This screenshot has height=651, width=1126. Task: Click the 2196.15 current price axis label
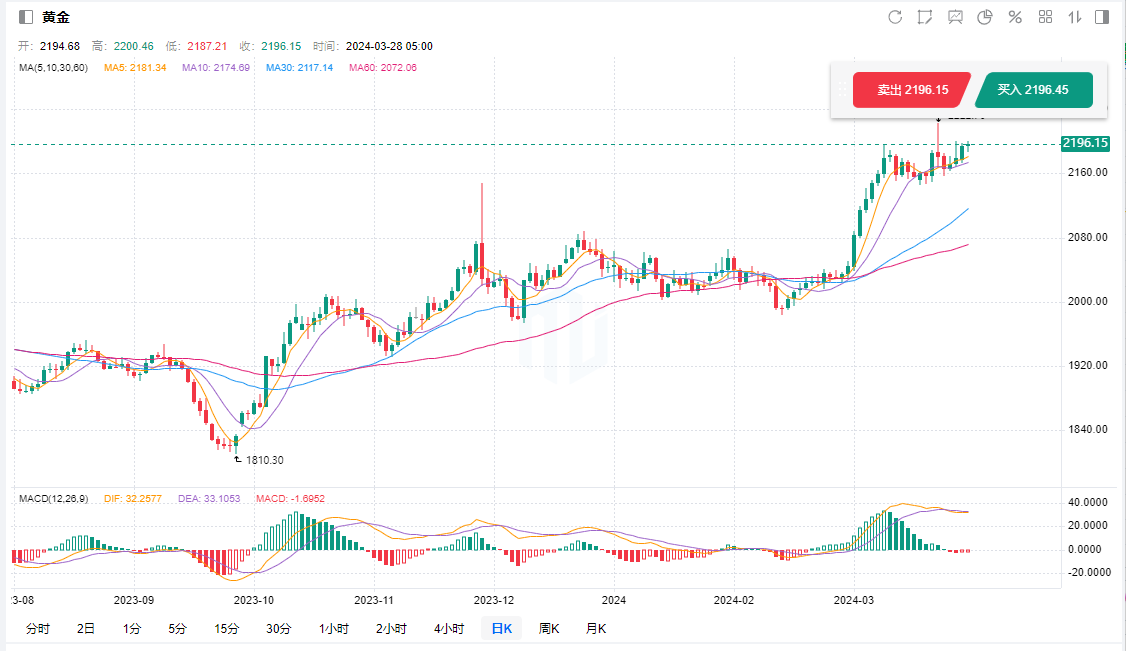click(x=1086, y=144)
